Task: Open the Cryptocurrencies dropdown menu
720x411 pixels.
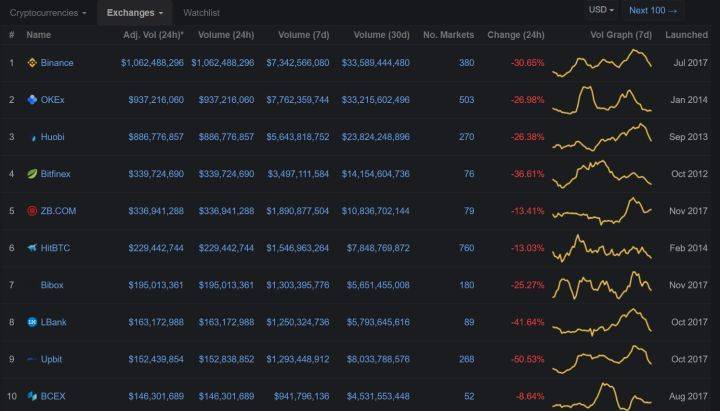Action: [48, 13]
